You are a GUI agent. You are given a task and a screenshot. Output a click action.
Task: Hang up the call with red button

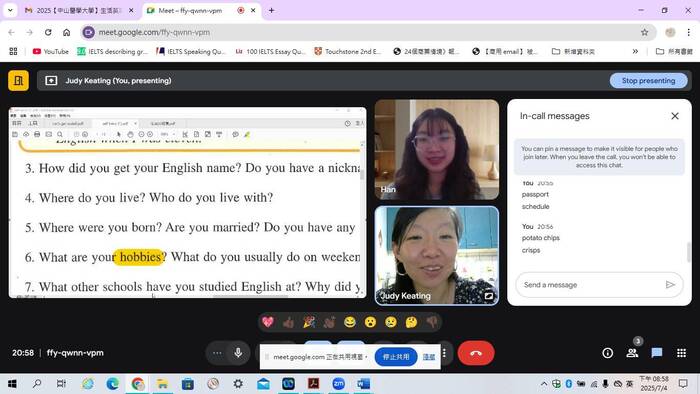click(476, 353)
